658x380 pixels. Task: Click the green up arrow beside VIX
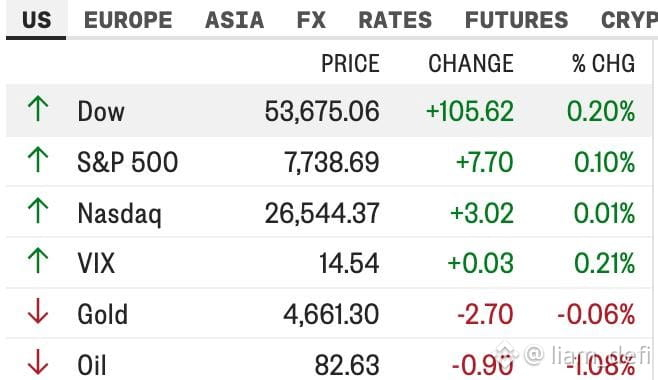[x=38, y=261]
